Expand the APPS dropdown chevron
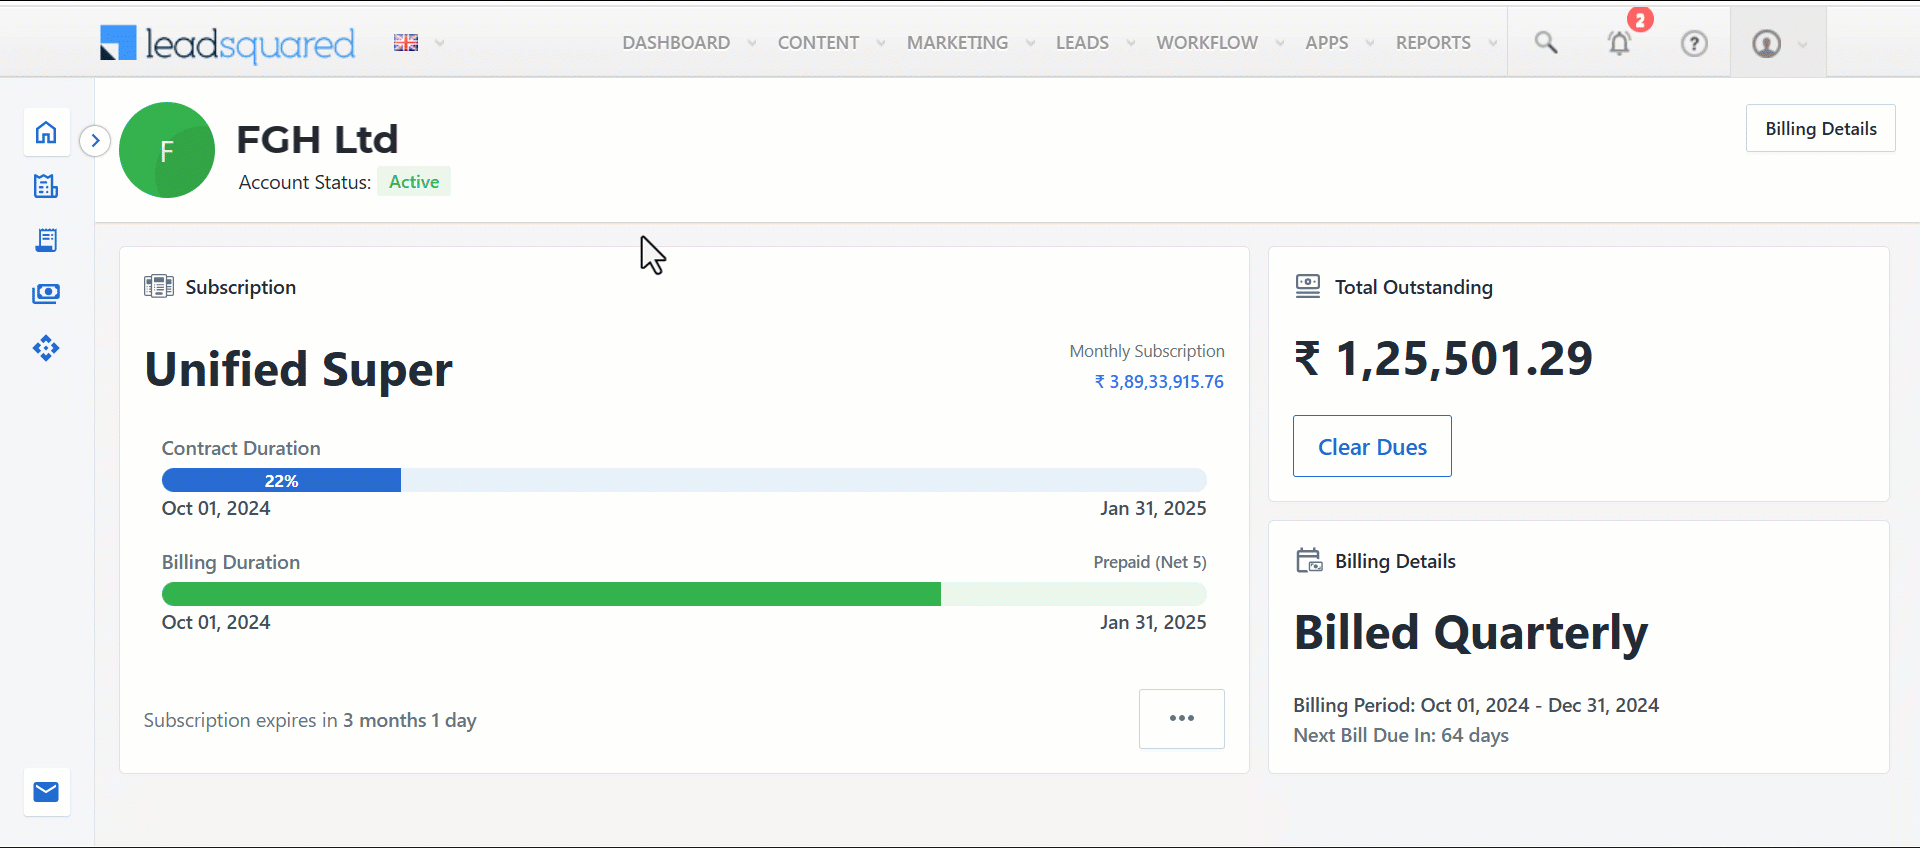Image resolution: width=1920 pixels, height=848 pixels. pyautogui.click(x=1370, y=43)
